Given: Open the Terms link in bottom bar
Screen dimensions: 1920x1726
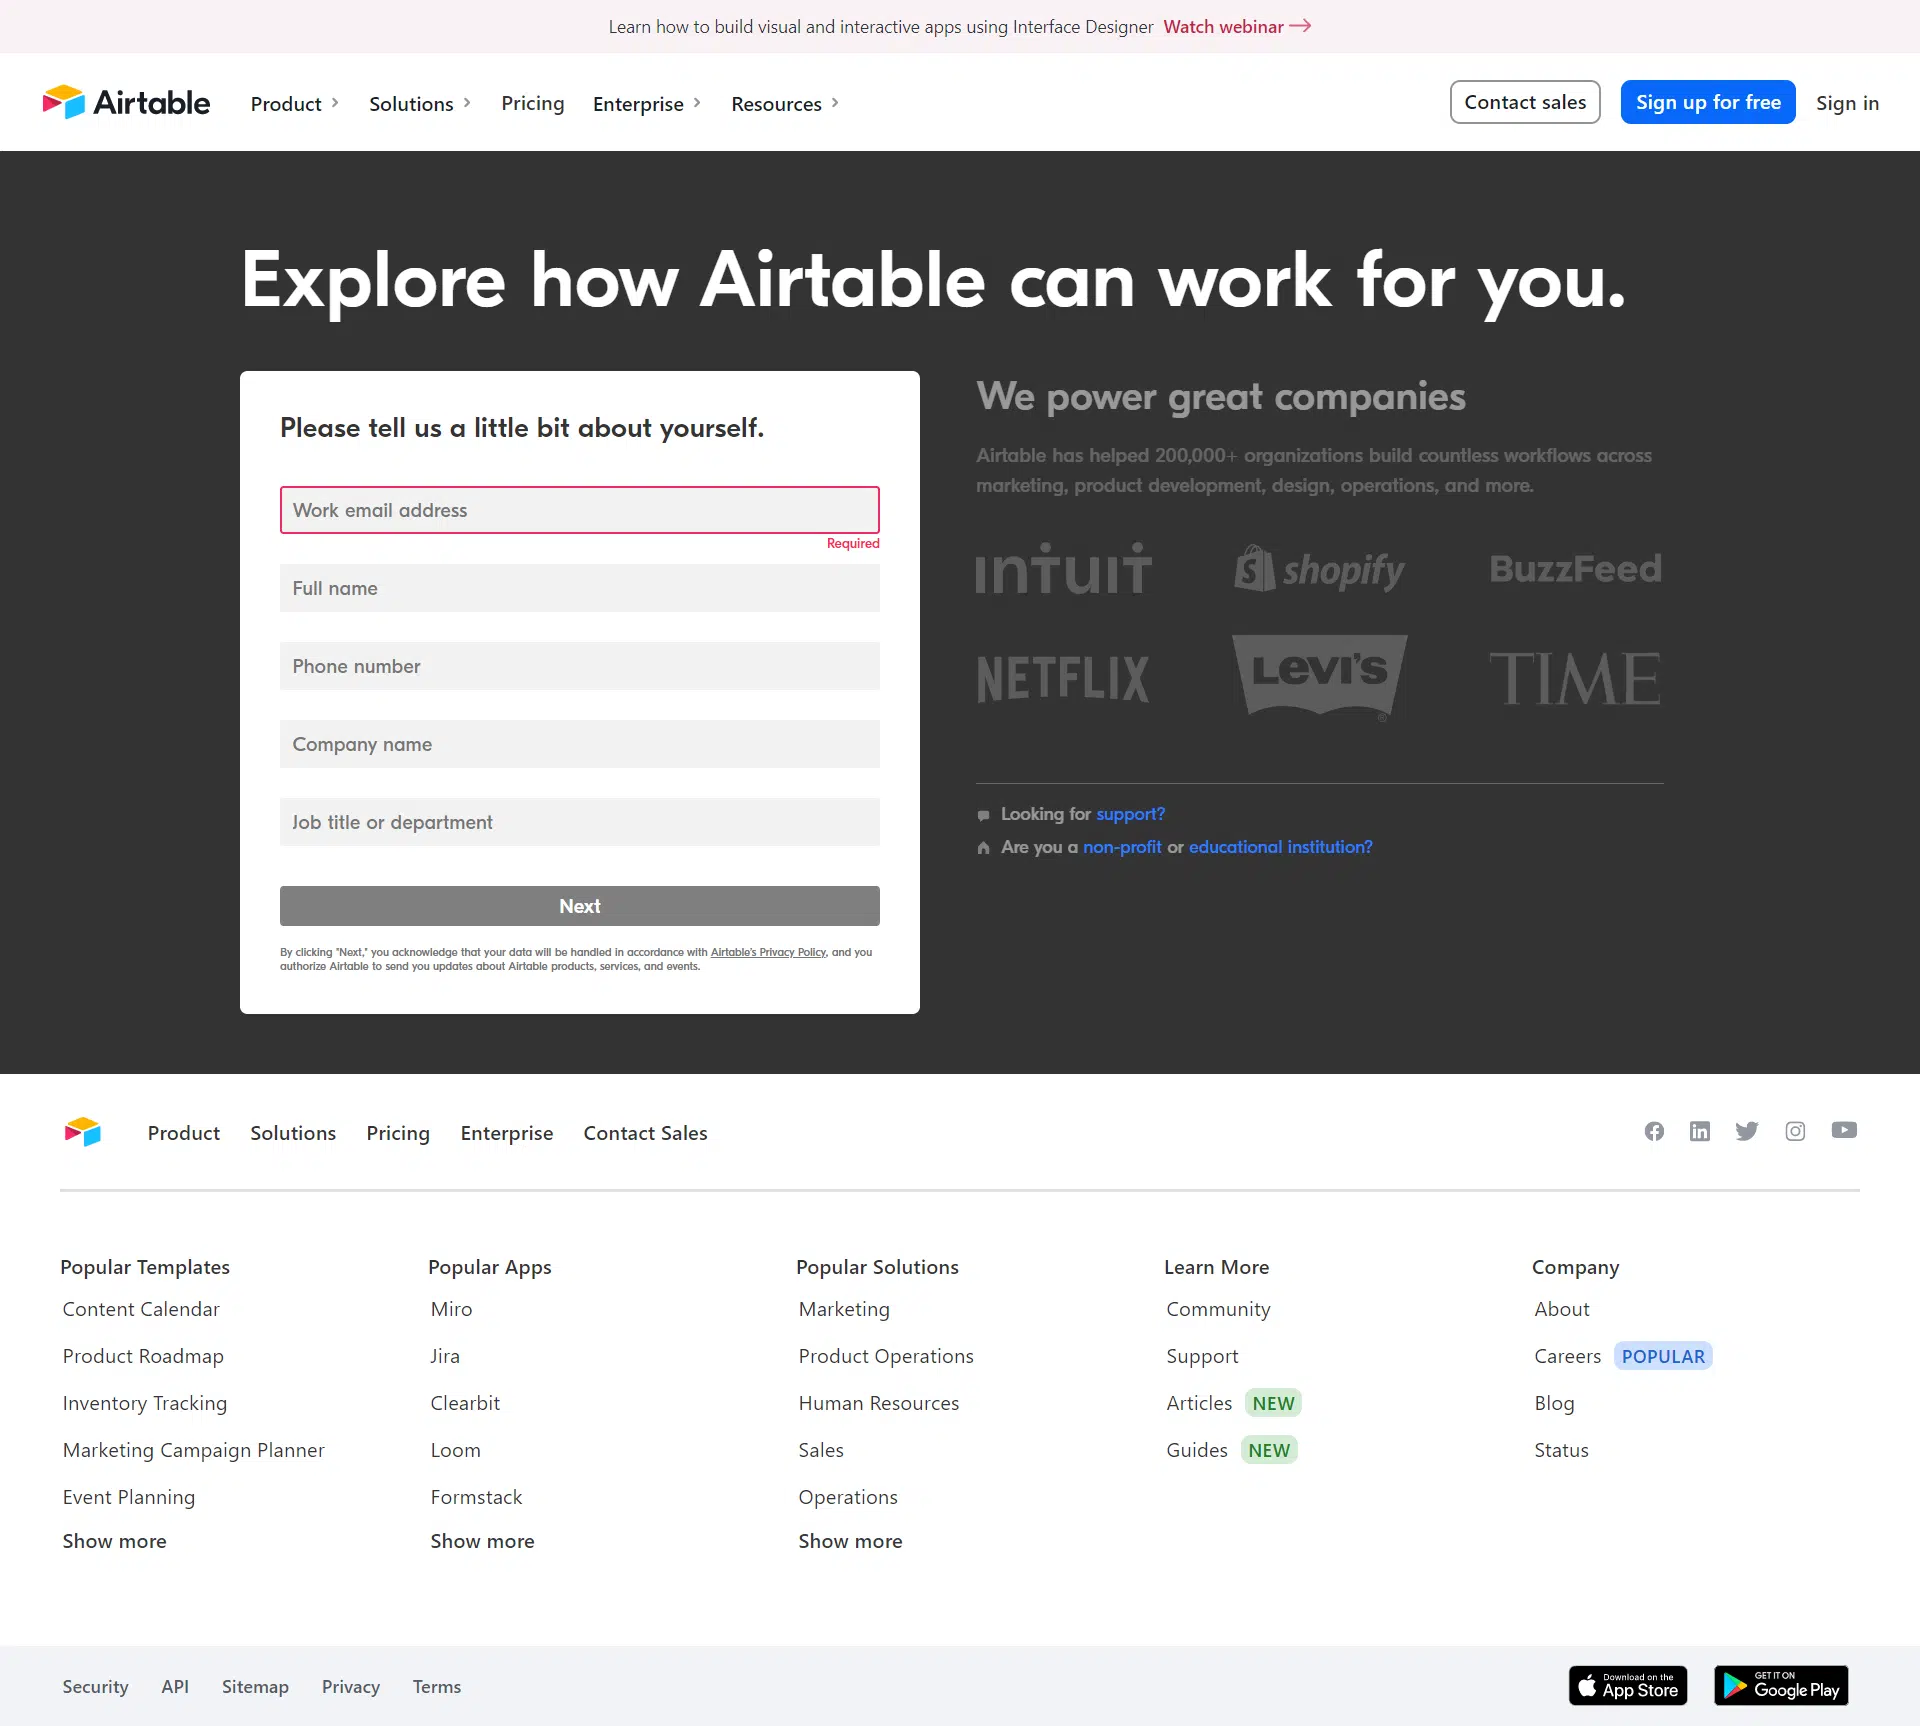Looking at the screenshot, I should click(x=437, y=1686).
